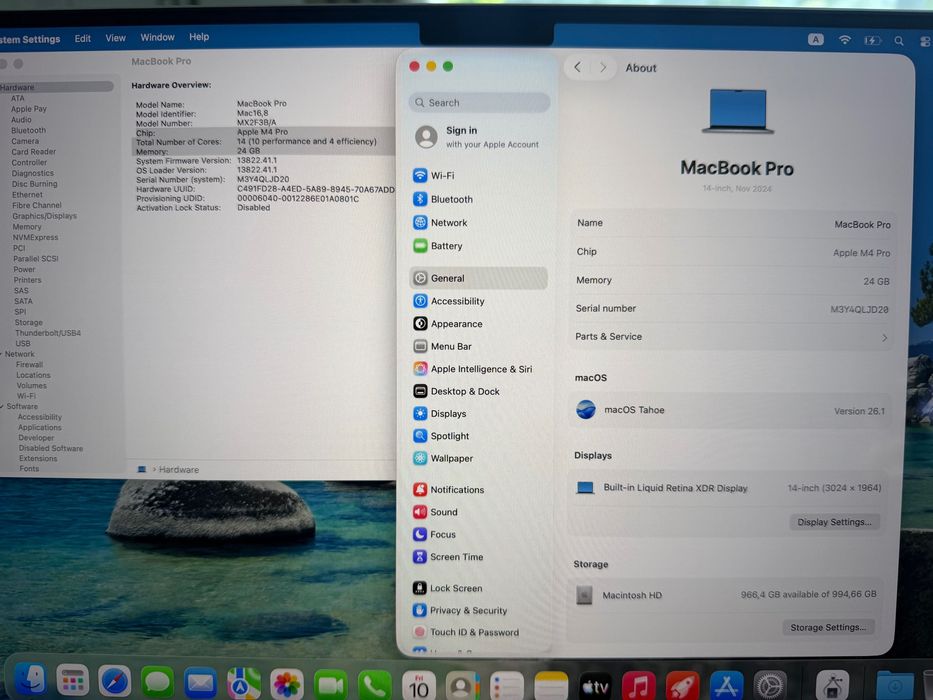This screenshot has width=933, height=700.
Task: Open the View menu
Action: pos(115,38)
